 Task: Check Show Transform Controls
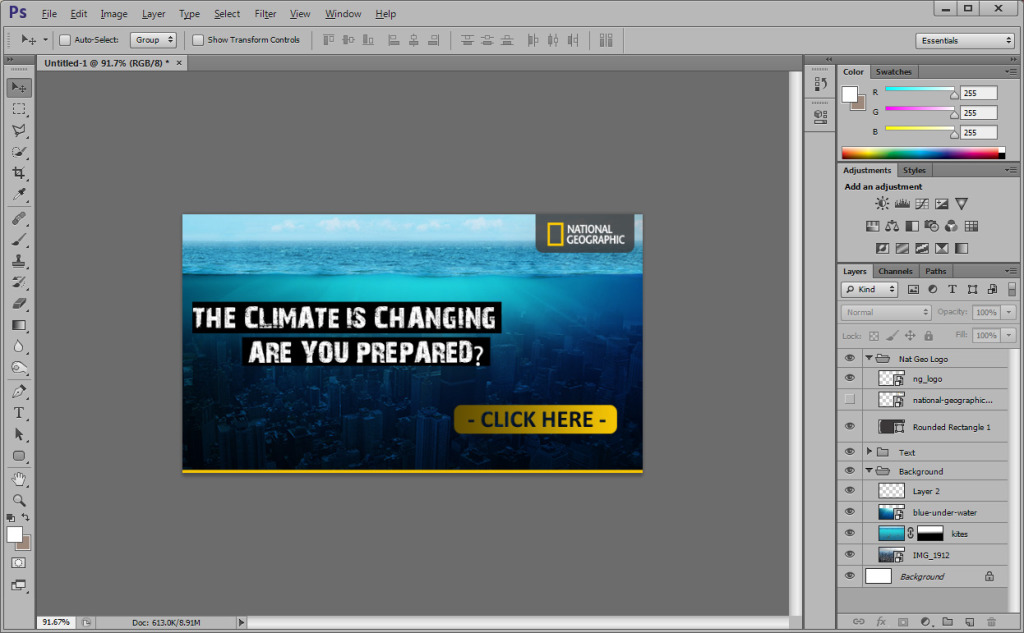(x=198, y=40)
